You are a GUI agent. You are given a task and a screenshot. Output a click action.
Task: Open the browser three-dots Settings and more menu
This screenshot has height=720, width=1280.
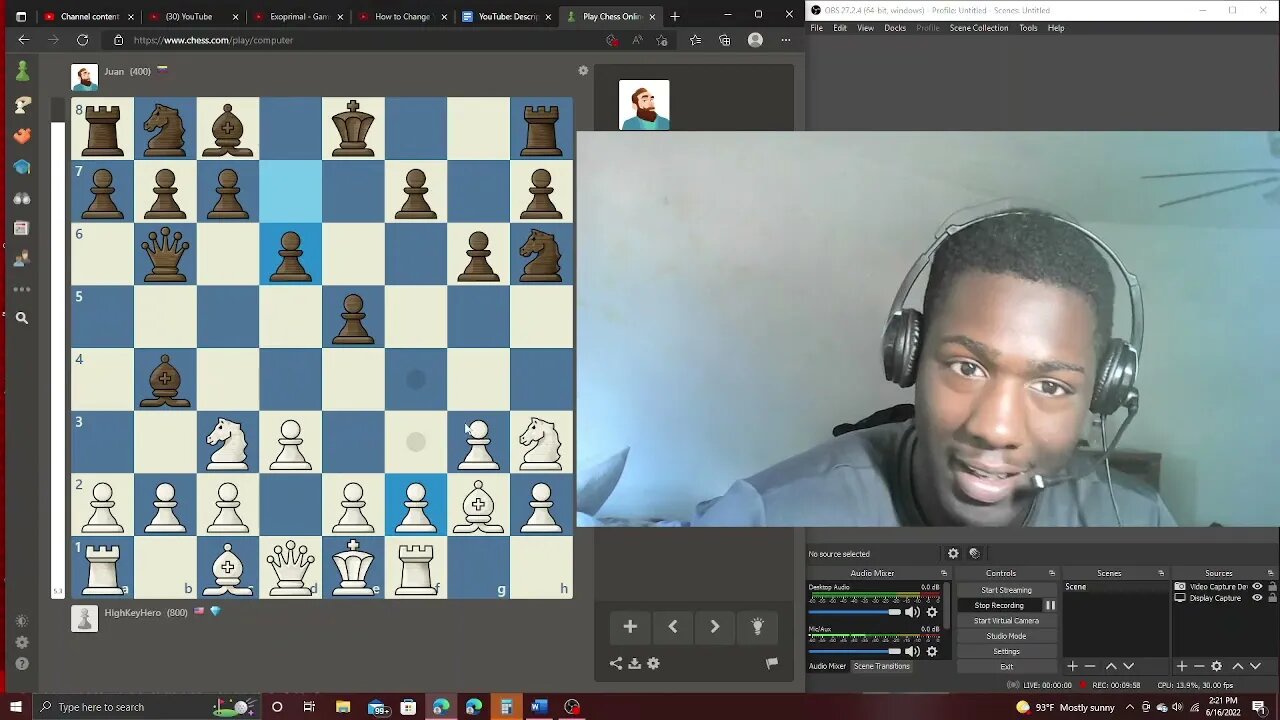786,40
